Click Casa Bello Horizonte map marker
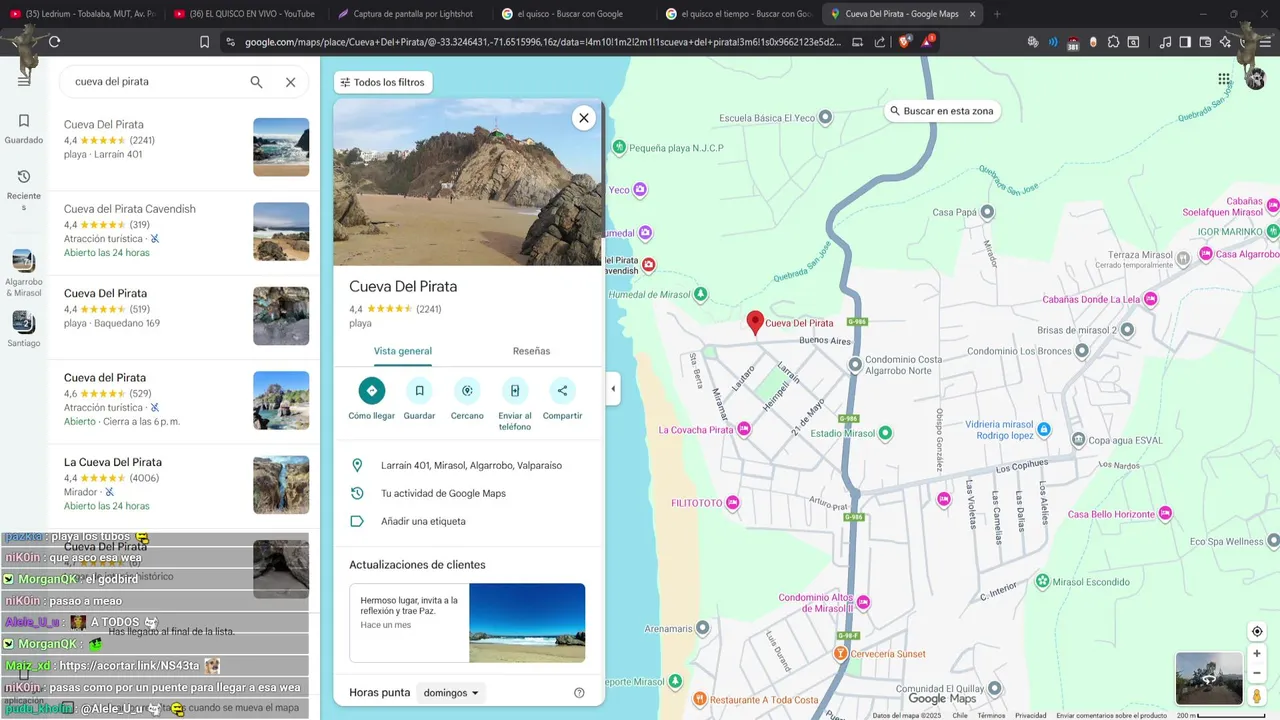This screenshot has width=1280, height=720. click(x=1164, y=514)
